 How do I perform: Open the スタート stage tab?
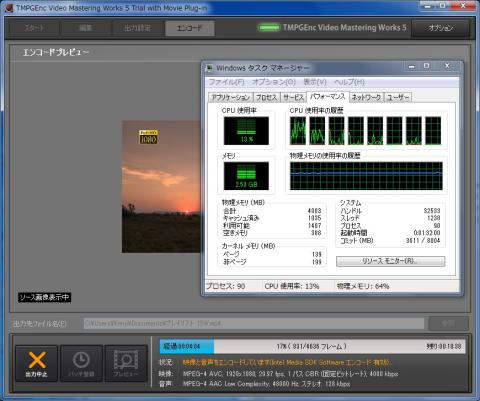pos(34,28)
